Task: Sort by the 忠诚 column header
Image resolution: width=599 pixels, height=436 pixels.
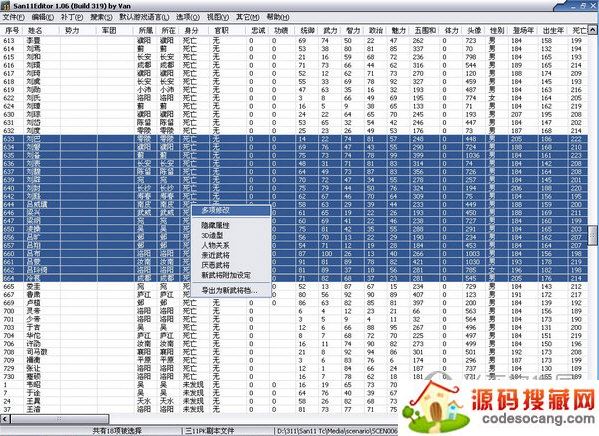Action: [257, 30]
